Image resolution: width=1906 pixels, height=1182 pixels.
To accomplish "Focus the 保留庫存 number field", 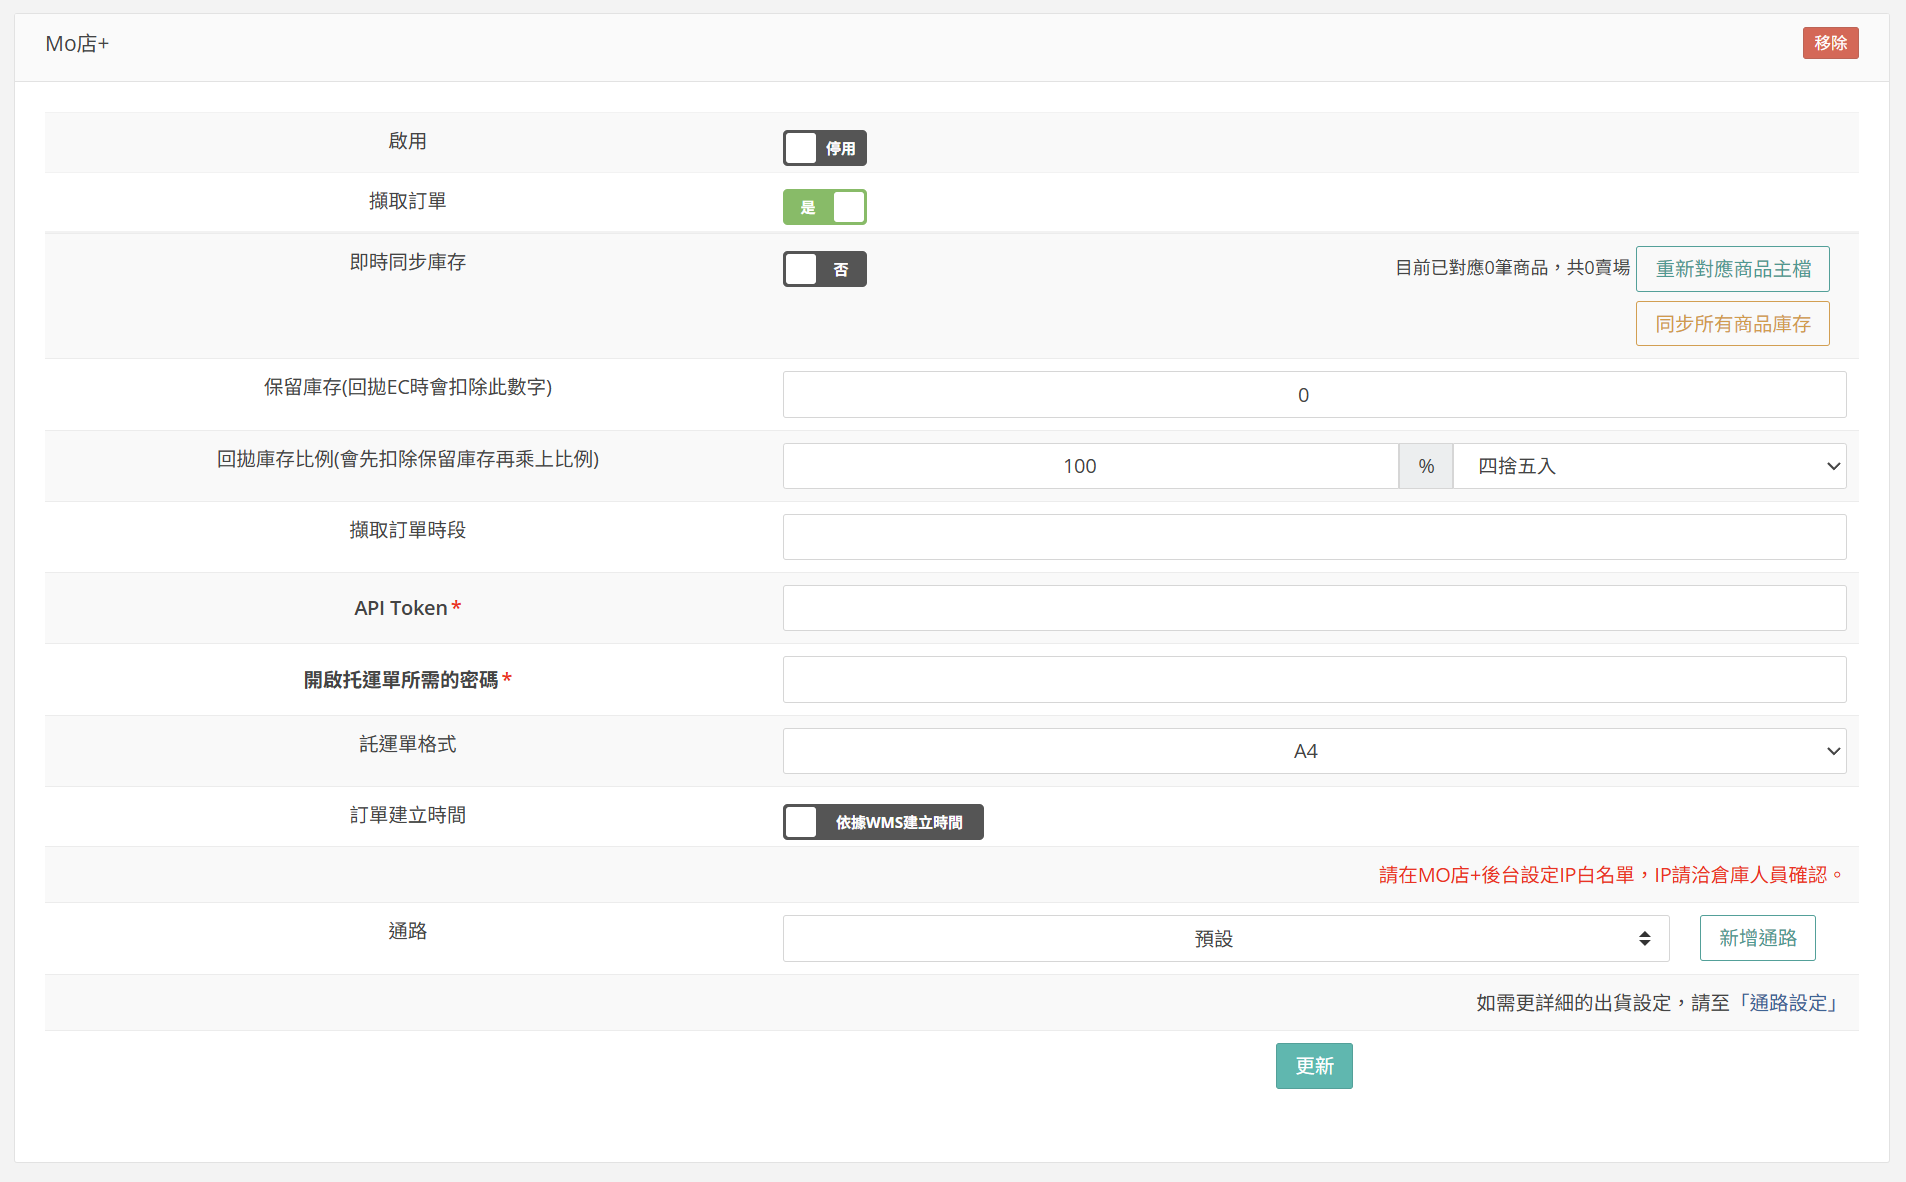I will click(x=1313, y=395).
